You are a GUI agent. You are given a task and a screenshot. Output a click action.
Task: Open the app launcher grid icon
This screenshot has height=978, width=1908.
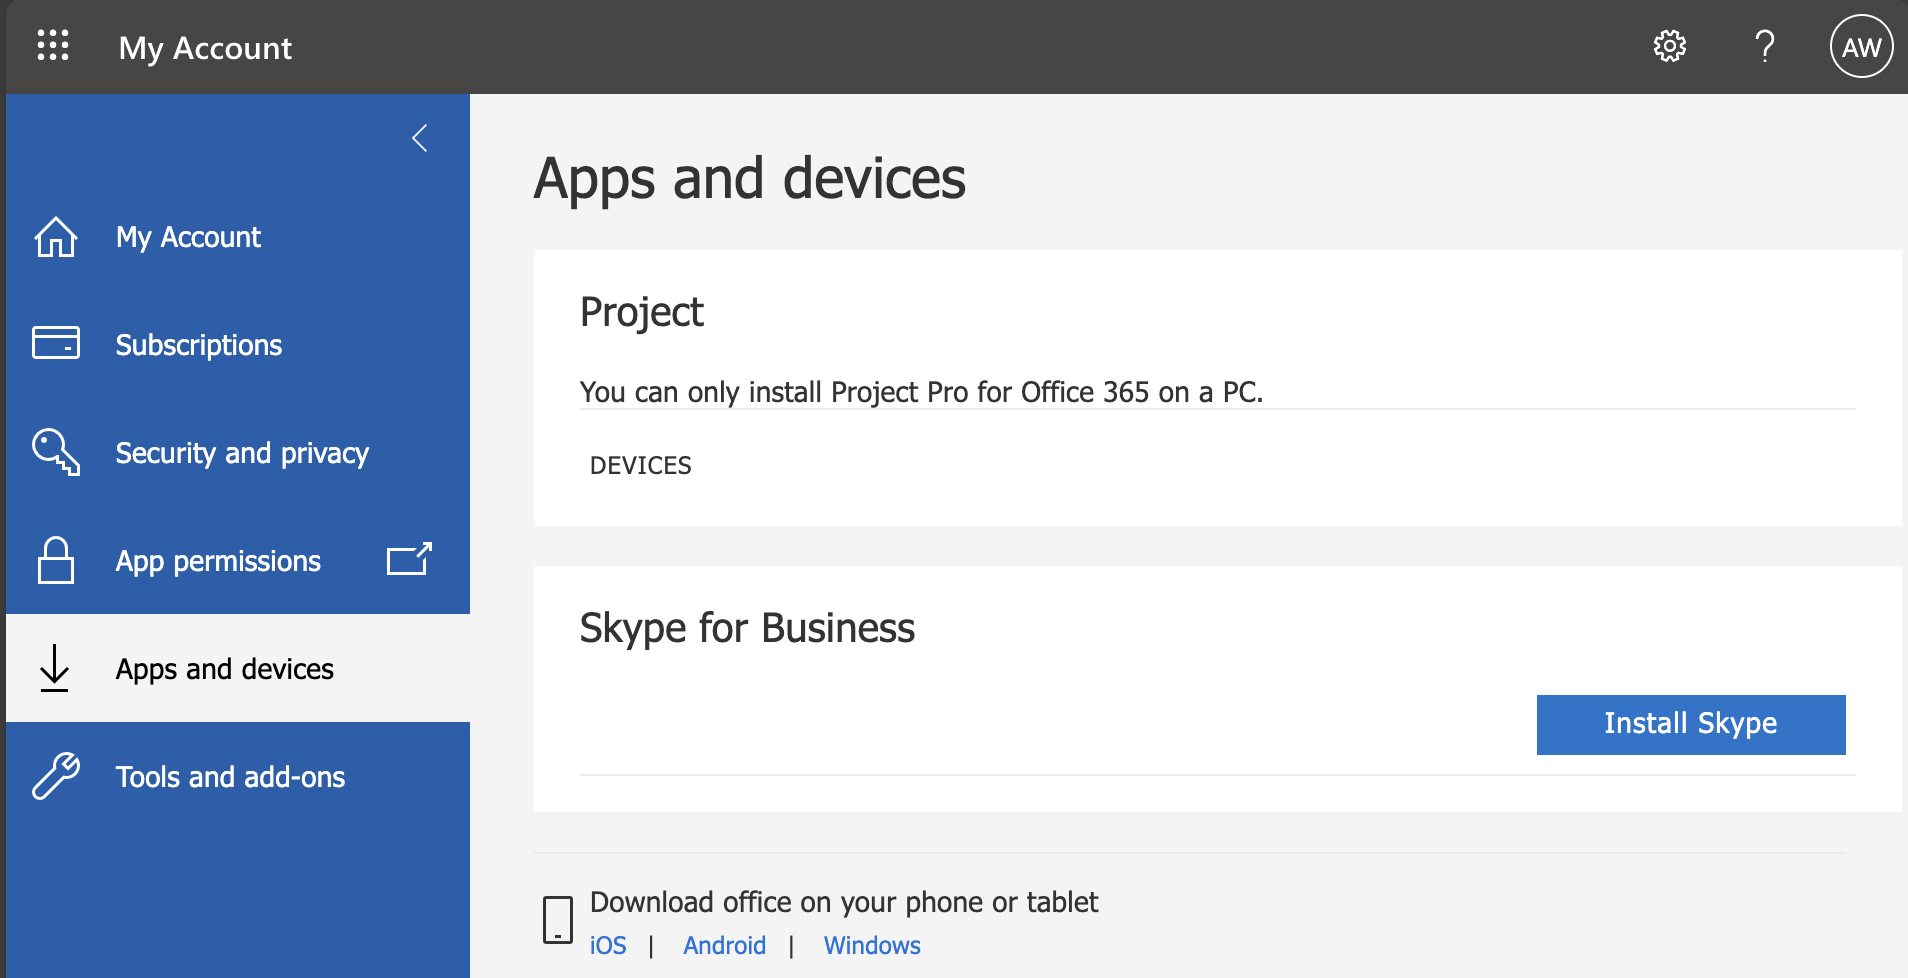(x=53, y=46)
